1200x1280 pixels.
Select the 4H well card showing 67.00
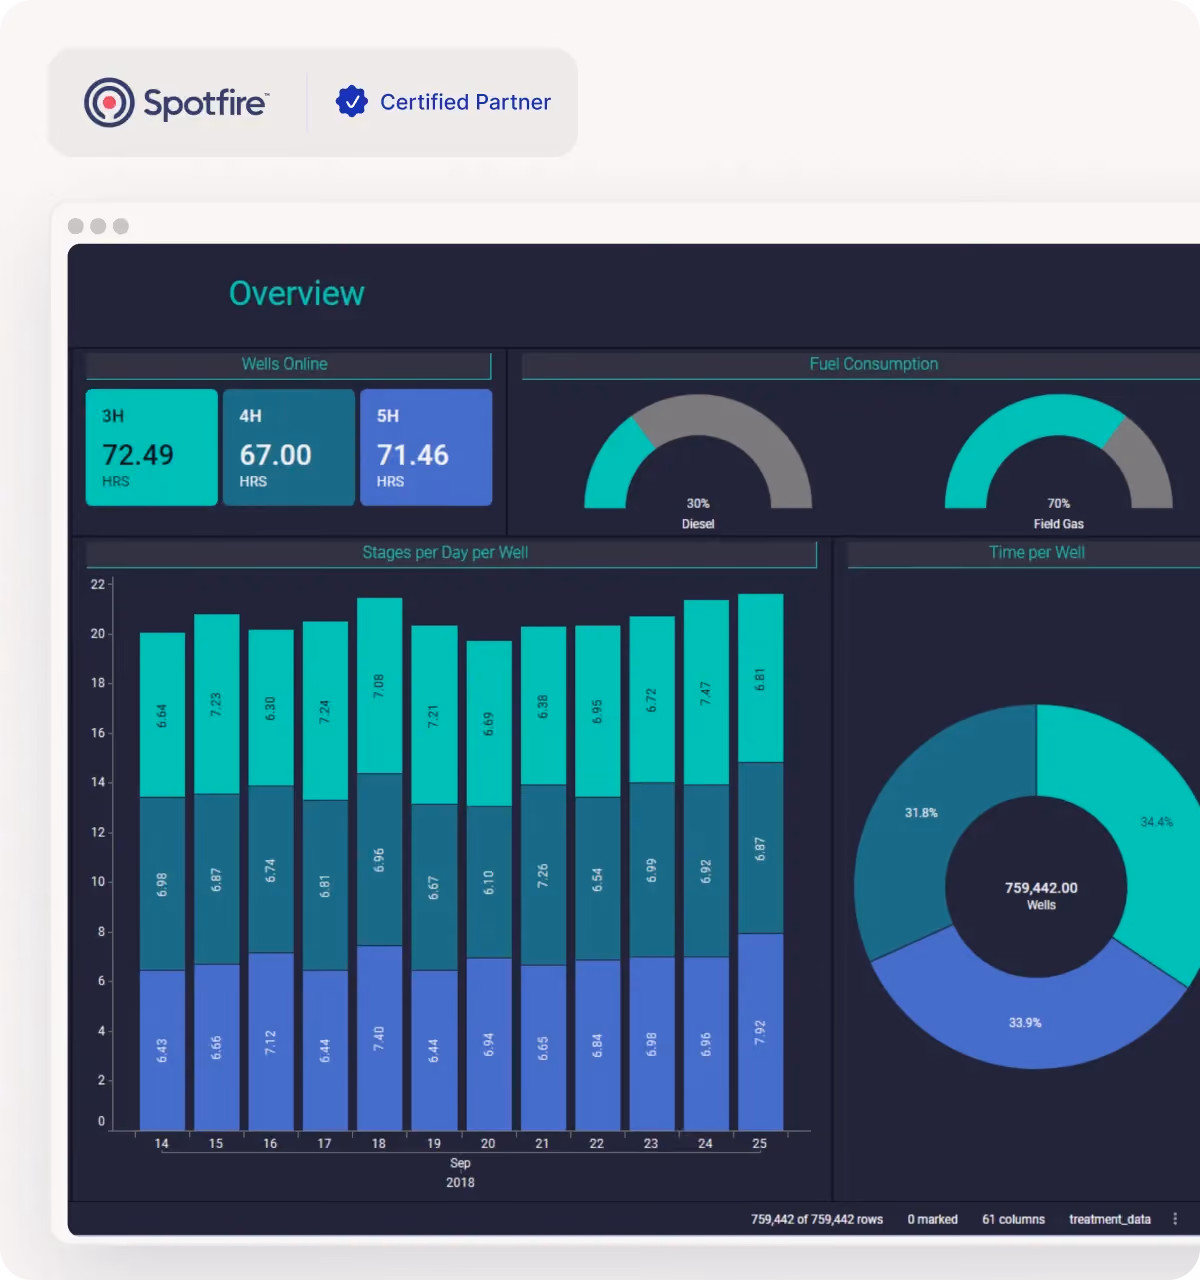tap(289, 447)
